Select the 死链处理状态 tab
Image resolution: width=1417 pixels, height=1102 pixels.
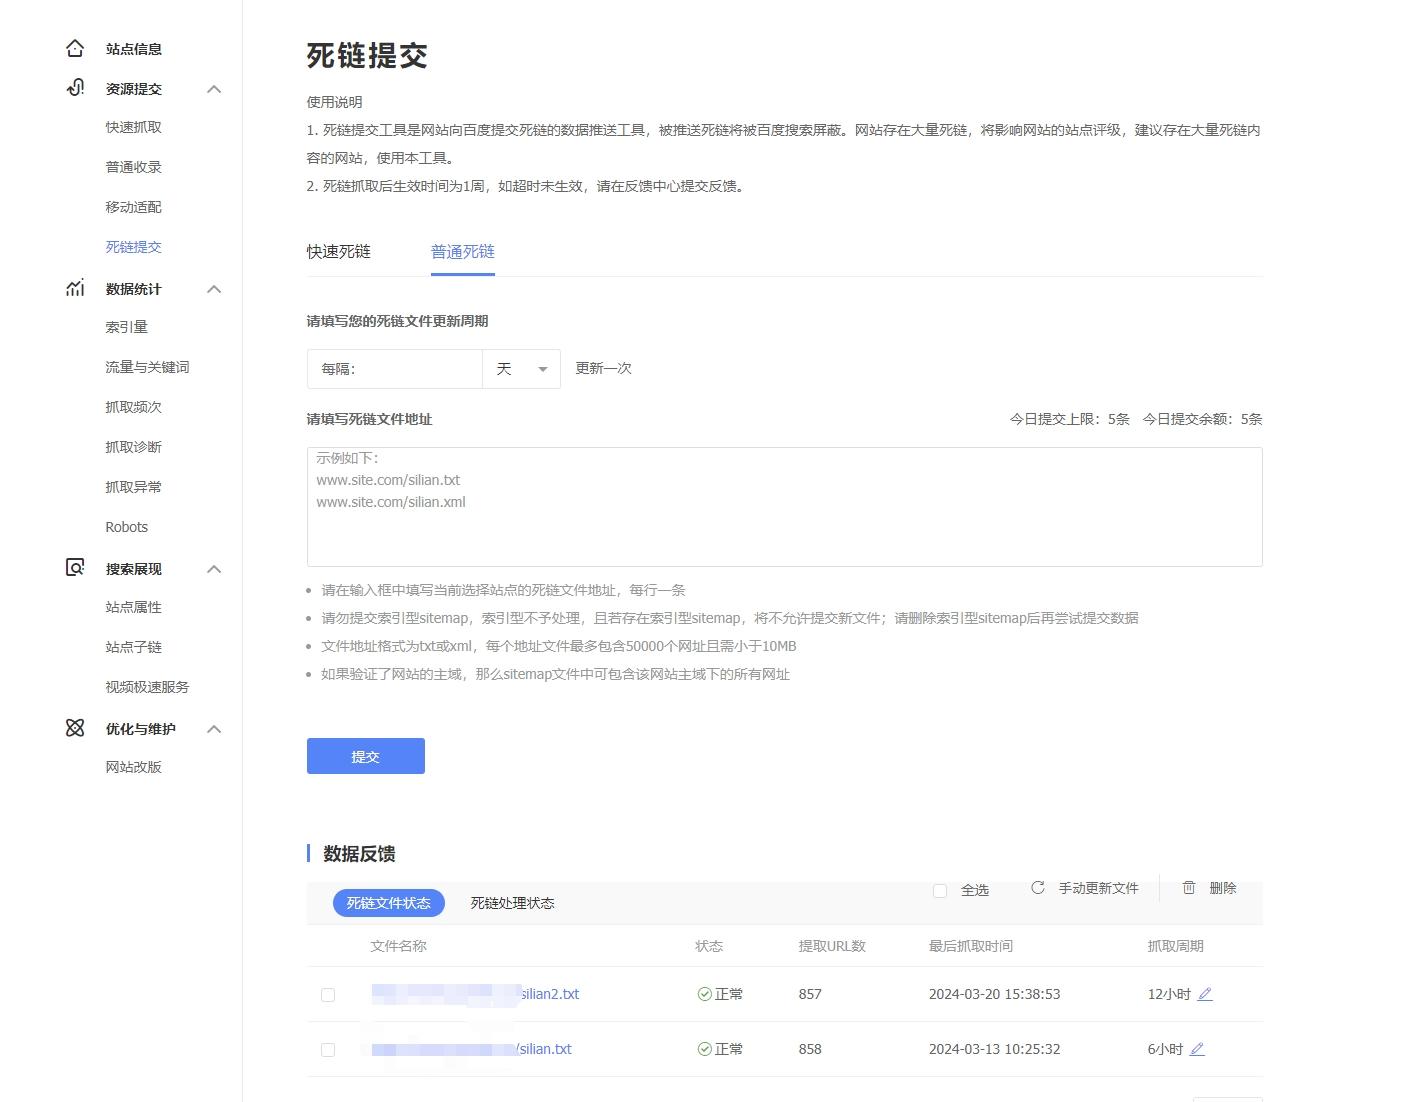coord(512,903)
